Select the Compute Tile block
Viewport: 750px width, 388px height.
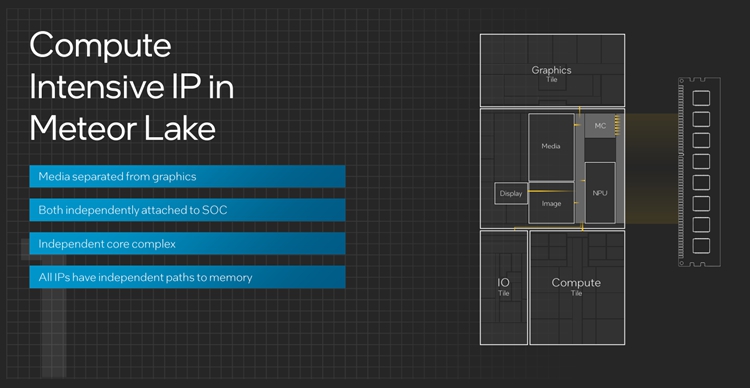click(x=577, y=288)
